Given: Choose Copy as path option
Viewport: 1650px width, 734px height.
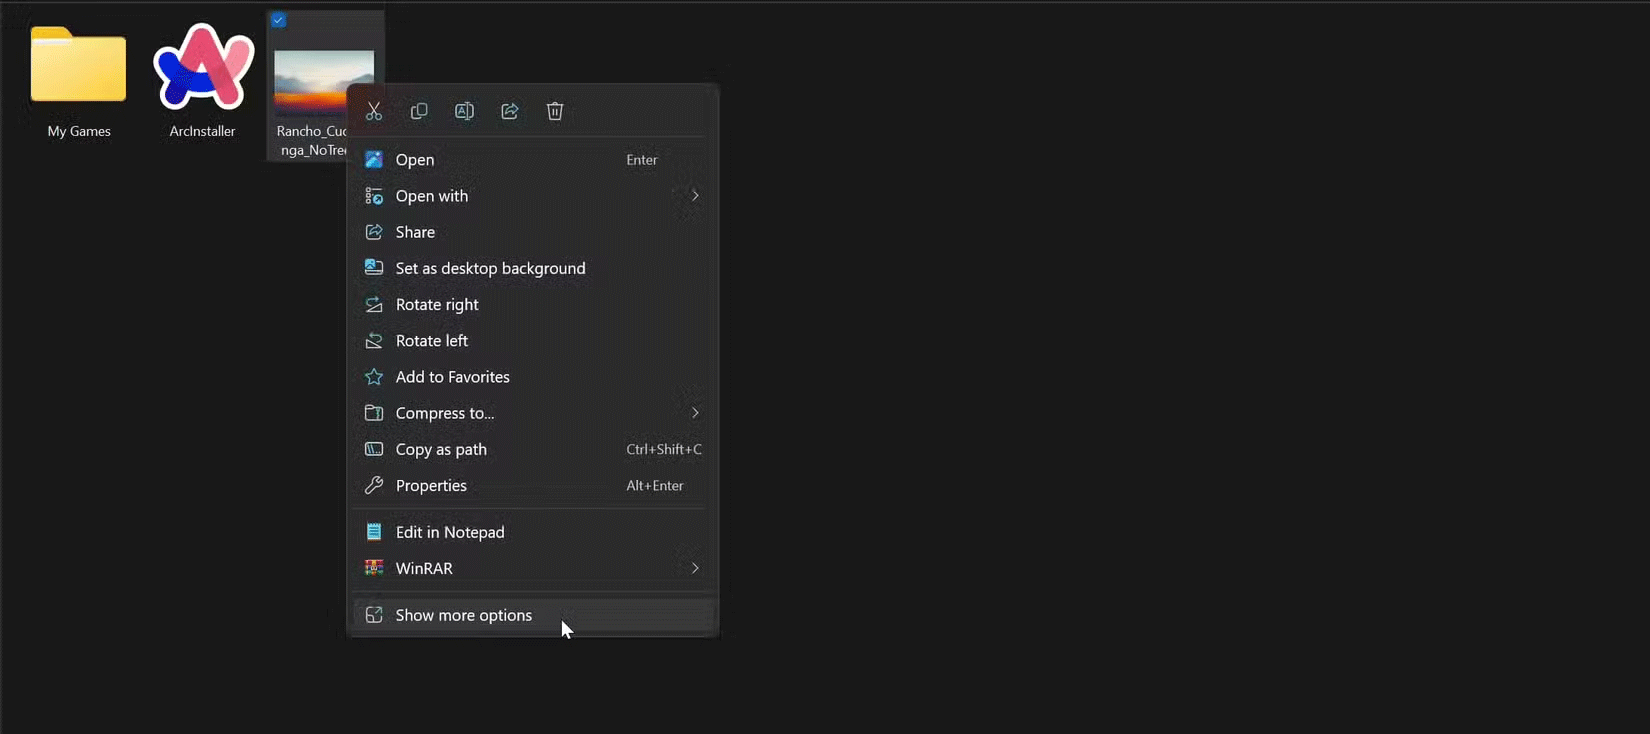Looking at the screenshot, I should 441,449.
